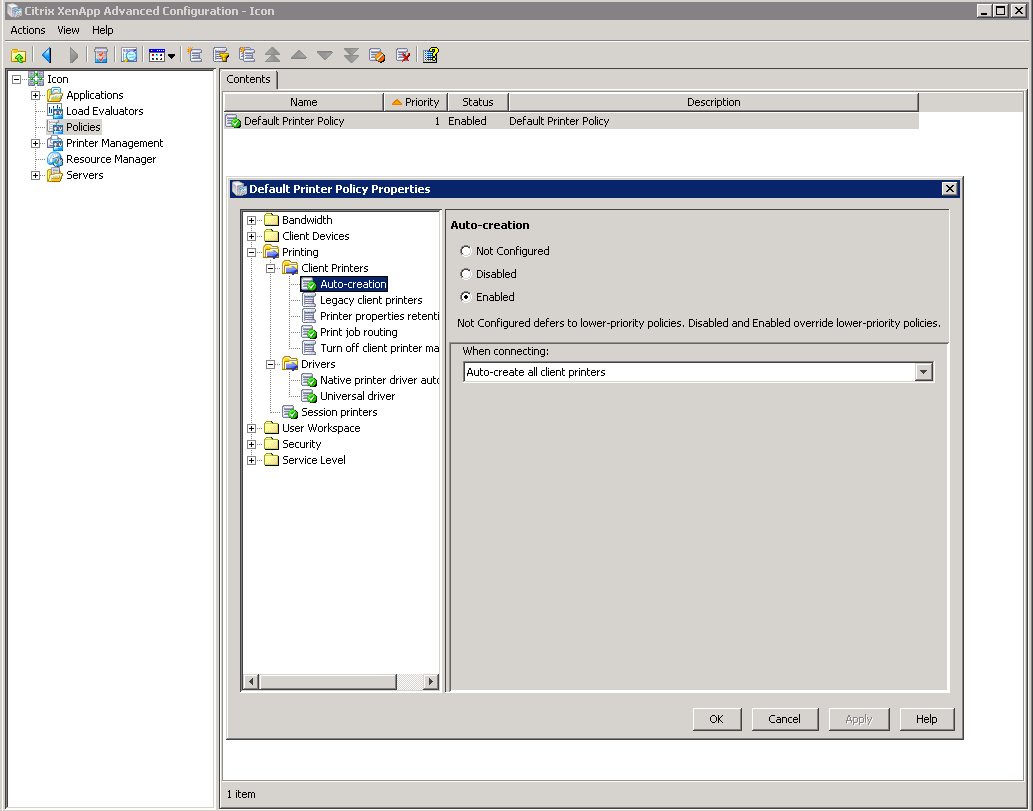This screenshot has width=1033, height=811.
Task: Click the create new policy toolbar icon
Action: tap(194, 55)
